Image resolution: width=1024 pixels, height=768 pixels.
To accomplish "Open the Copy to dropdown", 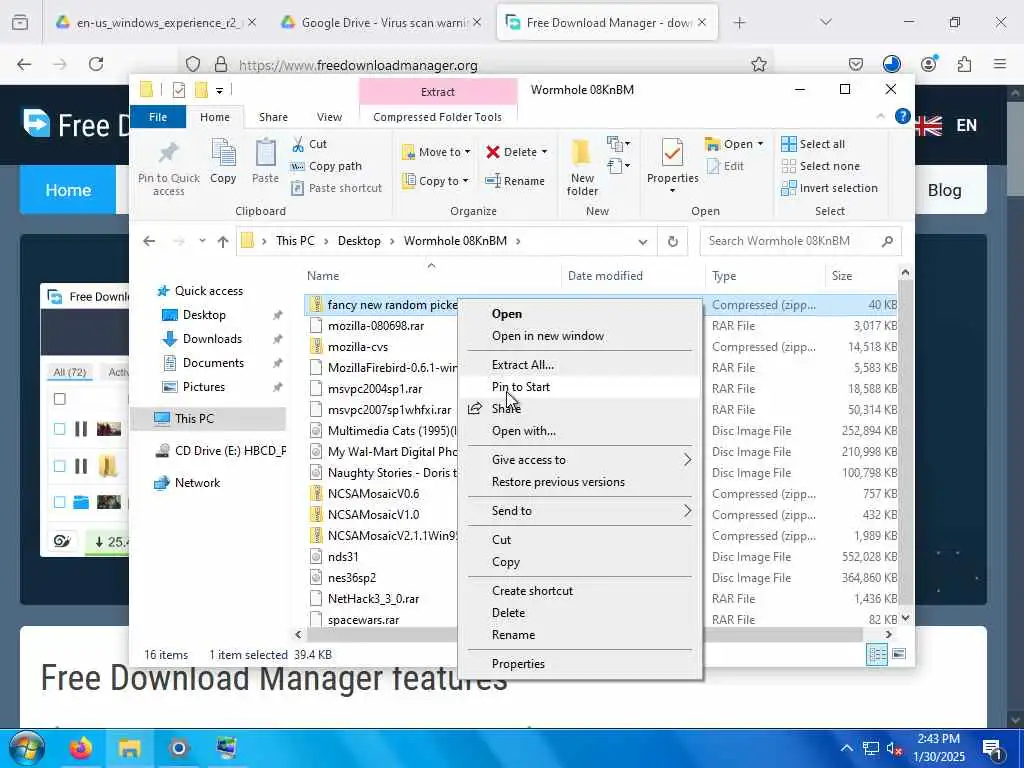I will (x=435, y=181).
